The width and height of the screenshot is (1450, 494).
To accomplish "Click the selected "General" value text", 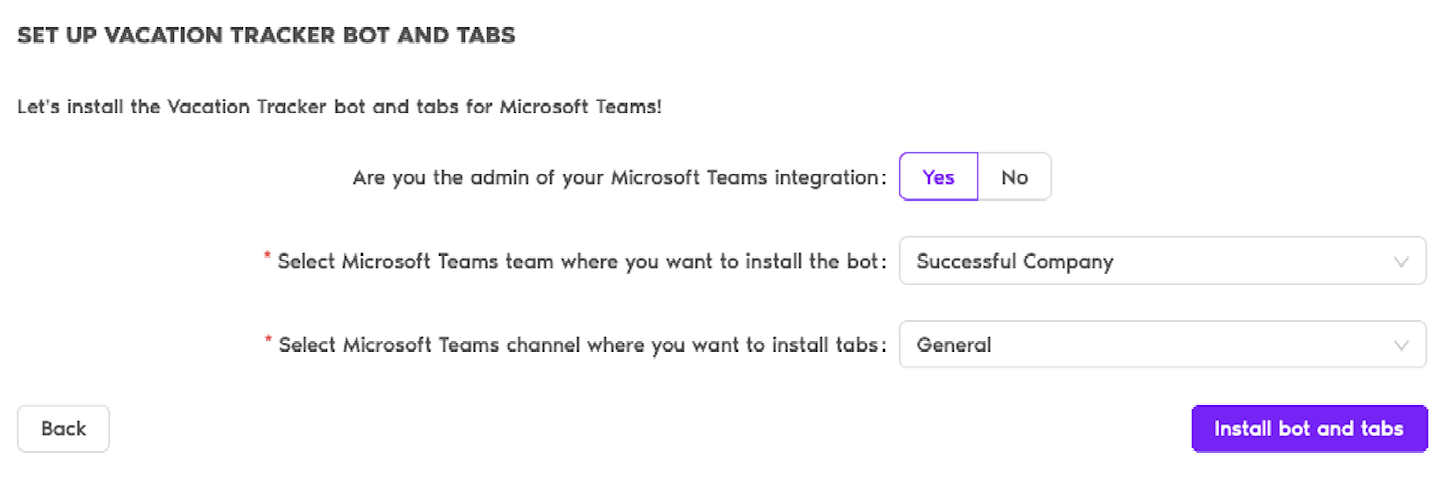I will pyautogui.click(x=954, y=345).
